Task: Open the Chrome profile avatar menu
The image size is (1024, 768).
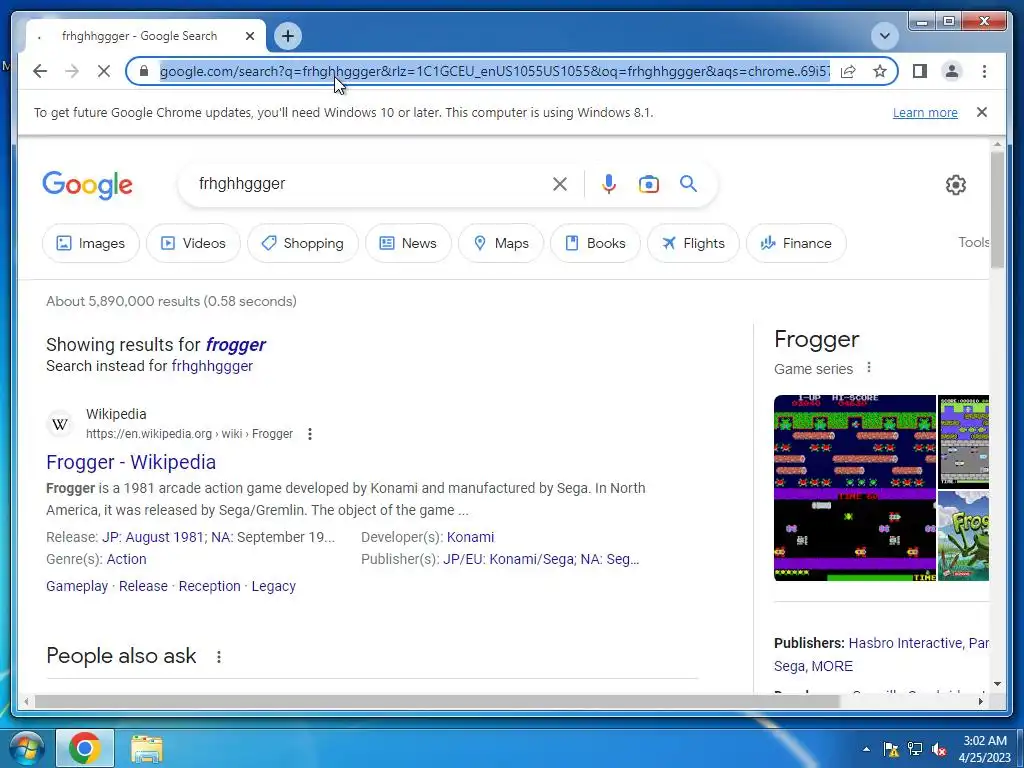Action: pos(952,71)
